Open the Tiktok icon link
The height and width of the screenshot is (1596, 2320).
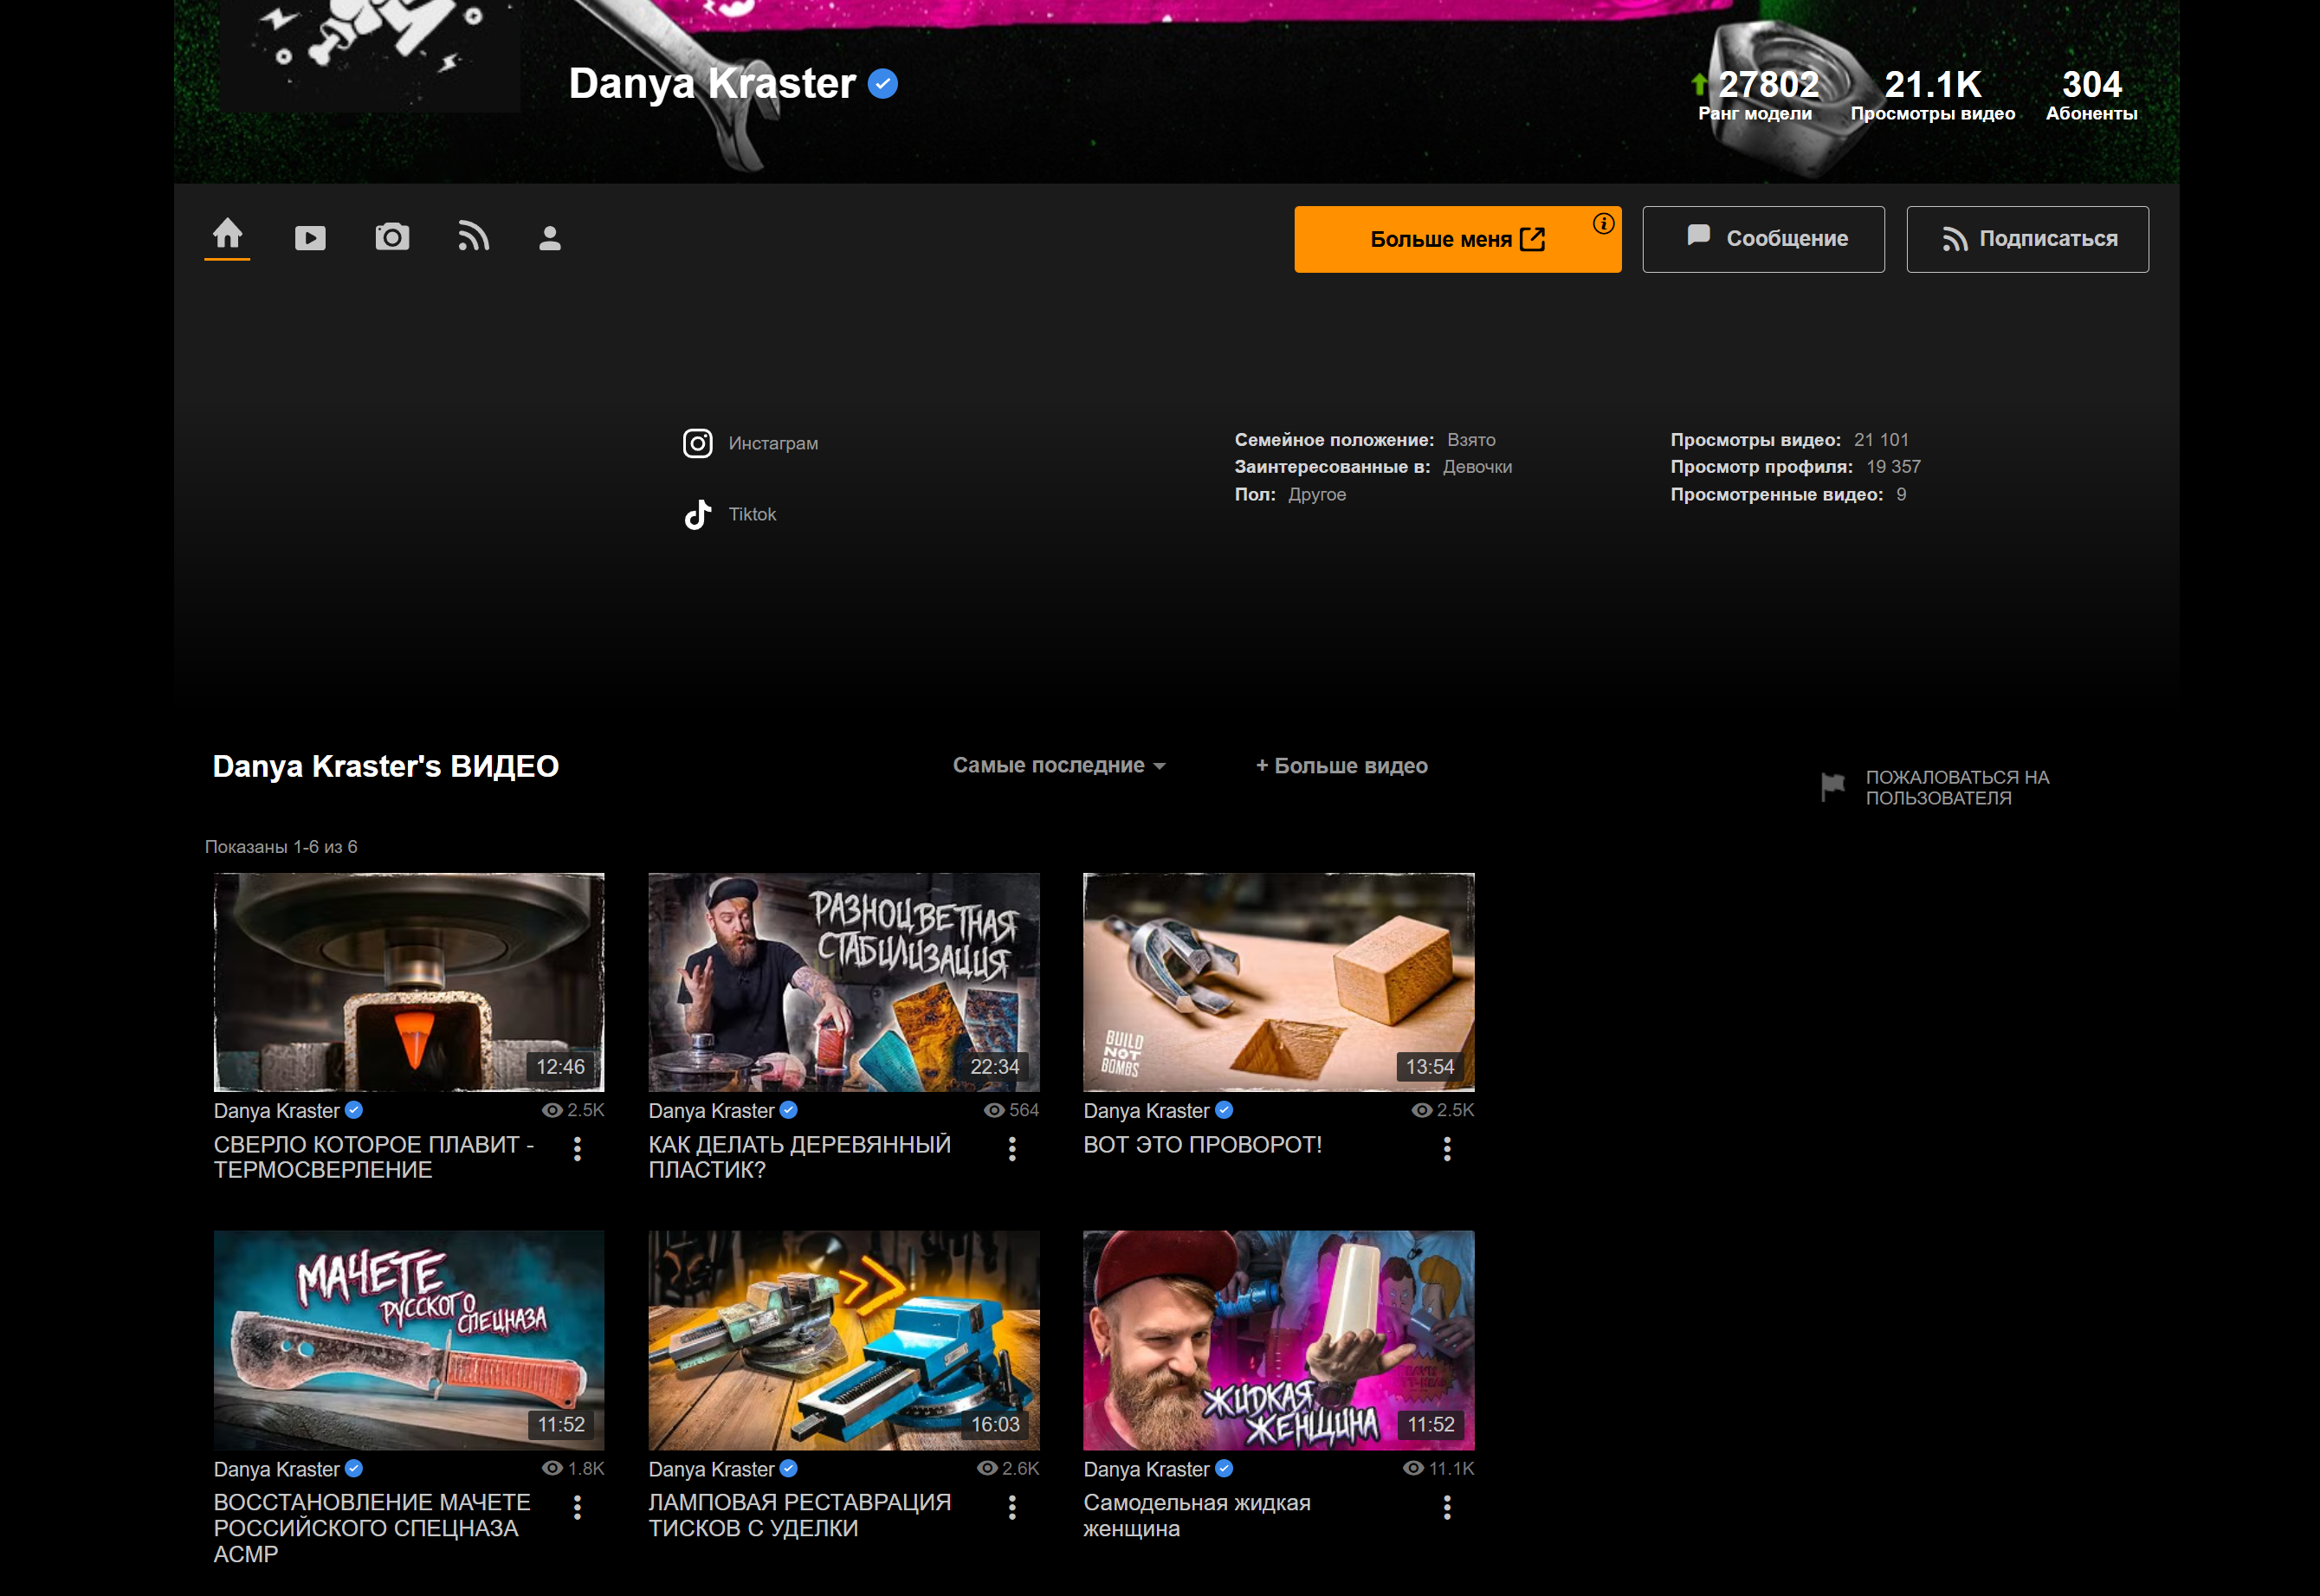(x=698, y=514)
